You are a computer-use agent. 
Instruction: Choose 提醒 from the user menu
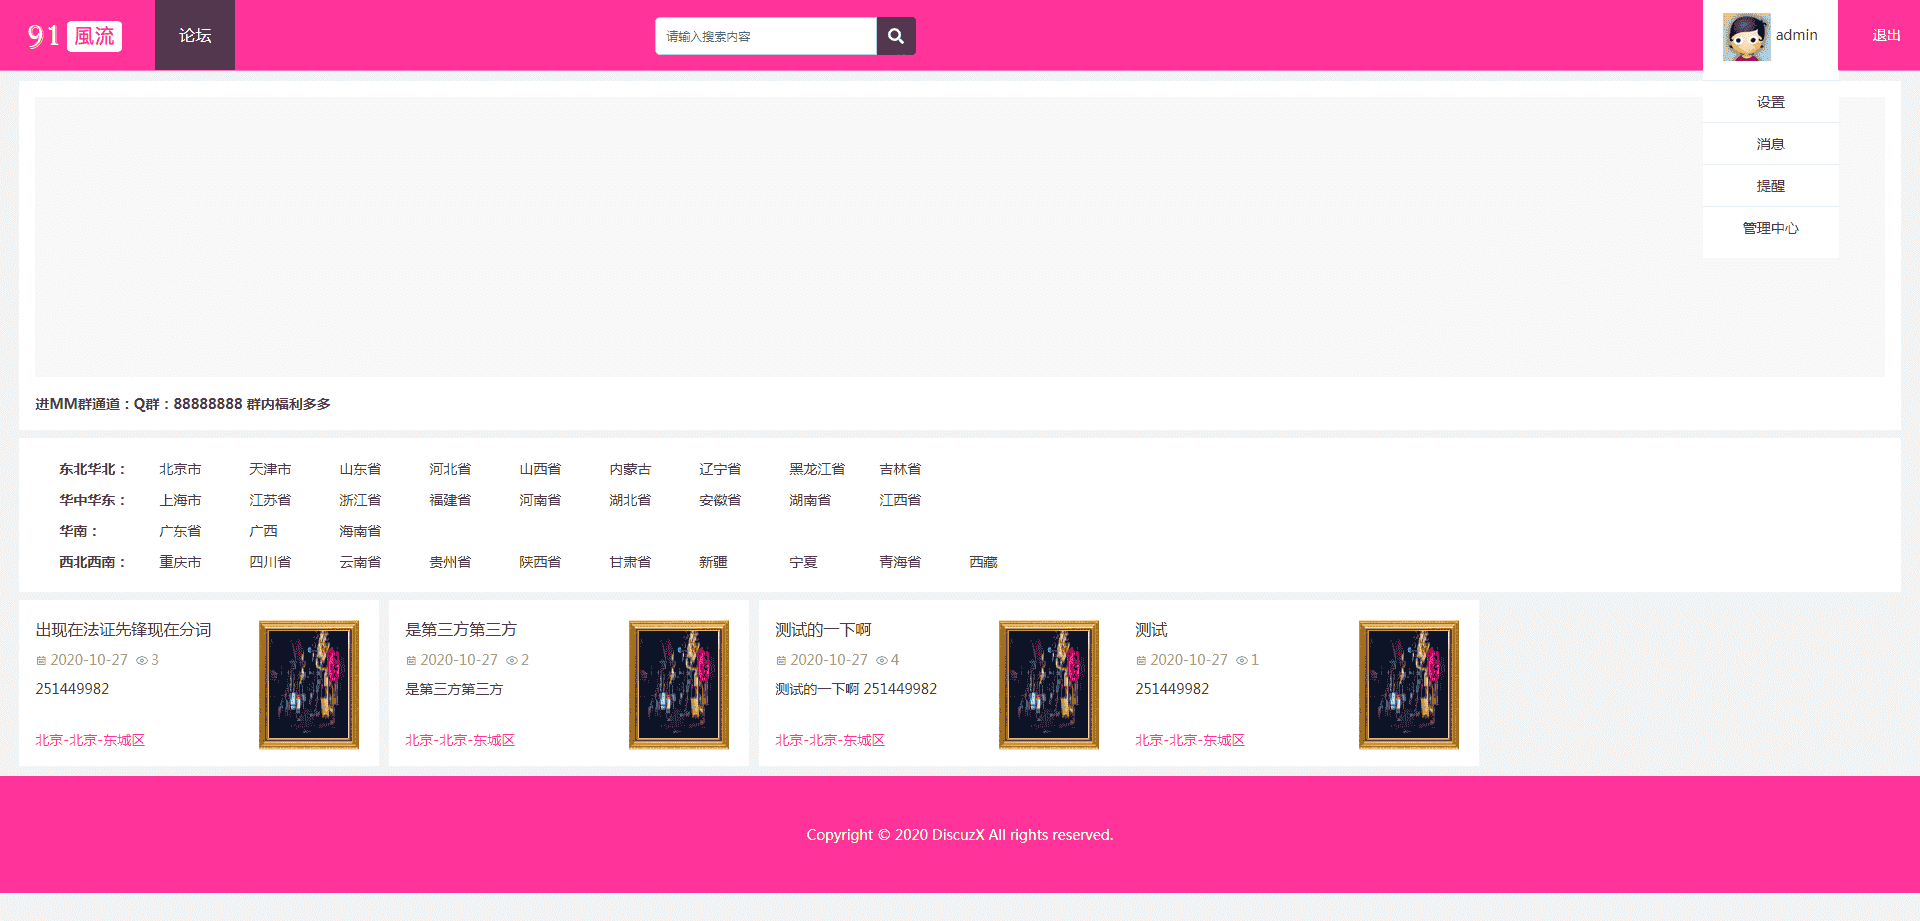click(x=1770, y=186)
